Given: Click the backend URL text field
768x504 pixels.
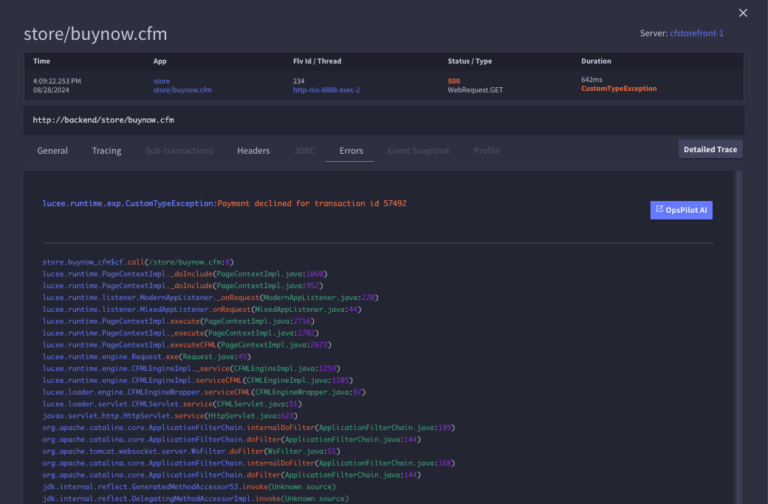Looking at the screenshot, I should point(384,120).
